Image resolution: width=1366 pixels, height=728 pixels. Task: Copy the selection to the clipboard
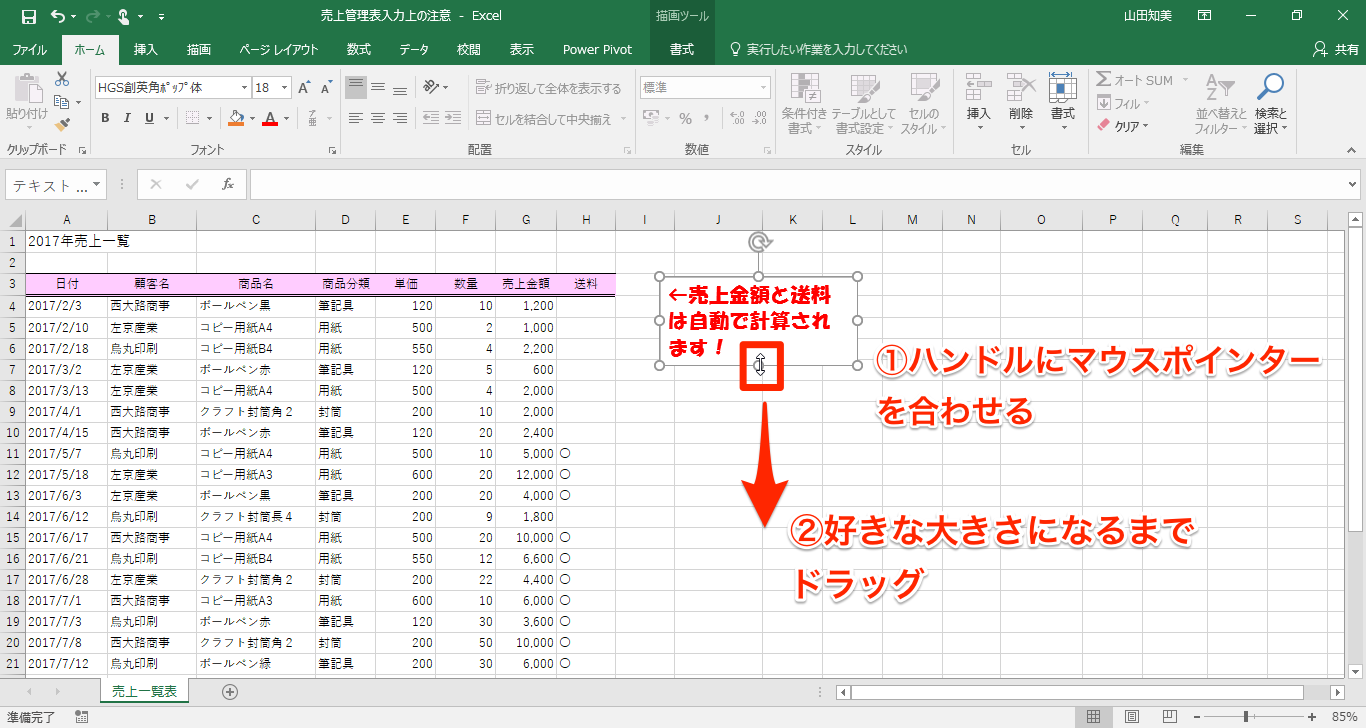[62, 102]
